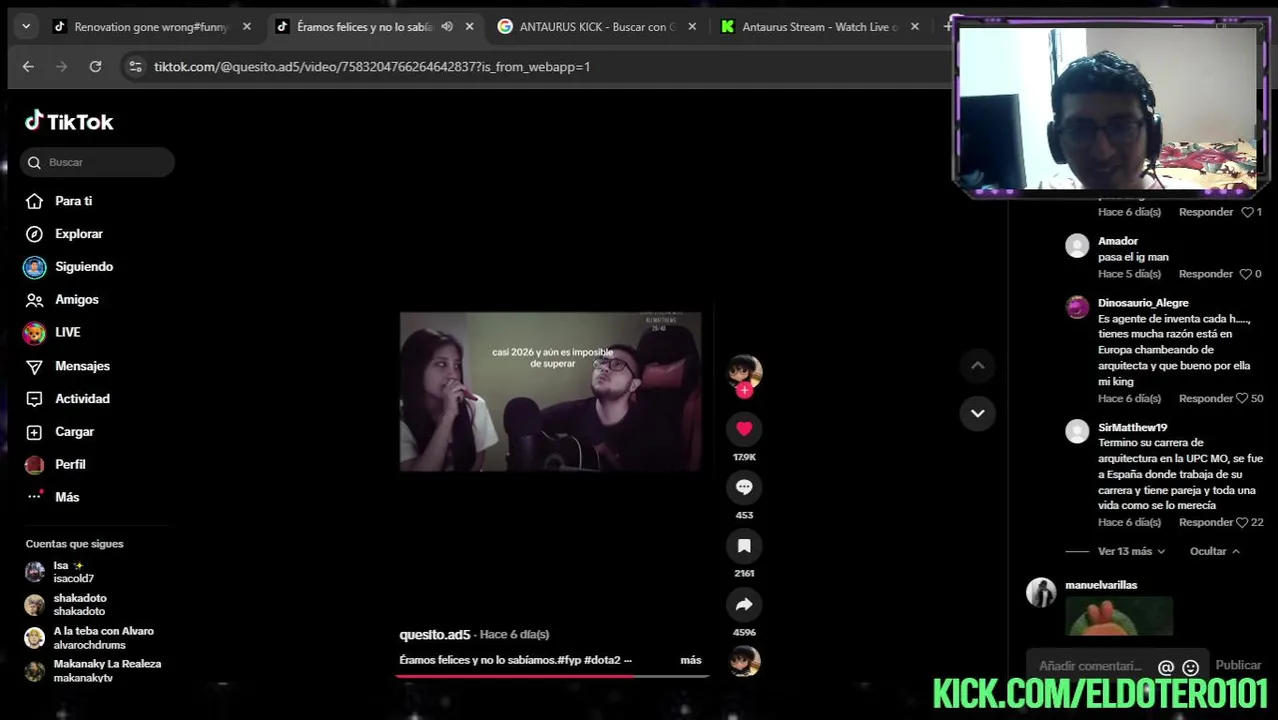This screenshot has height=720, width=1278.
Task: Like Dinosaurio_Alegre's comment heart
Action: 1242,398
